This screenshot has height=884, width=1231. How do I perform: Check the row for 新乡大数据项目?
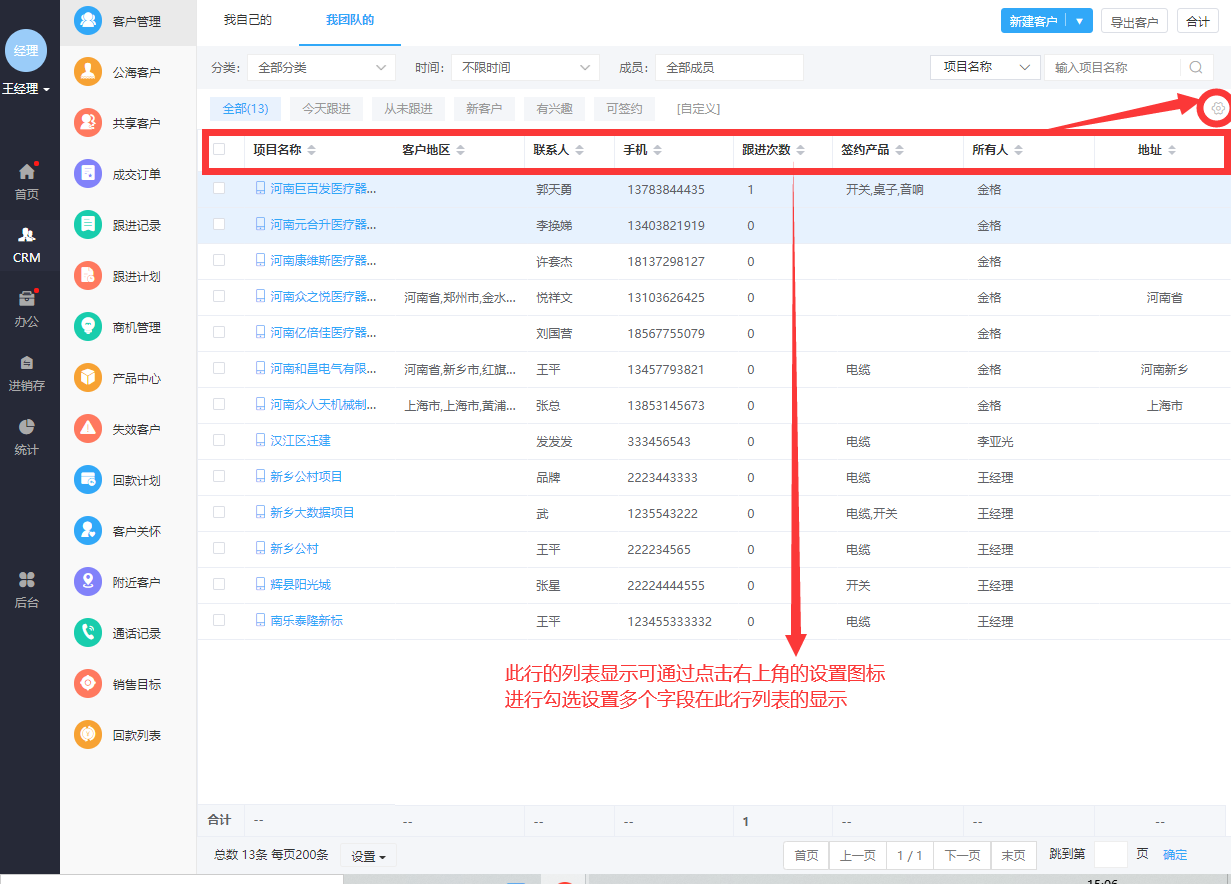pos(219,512)
